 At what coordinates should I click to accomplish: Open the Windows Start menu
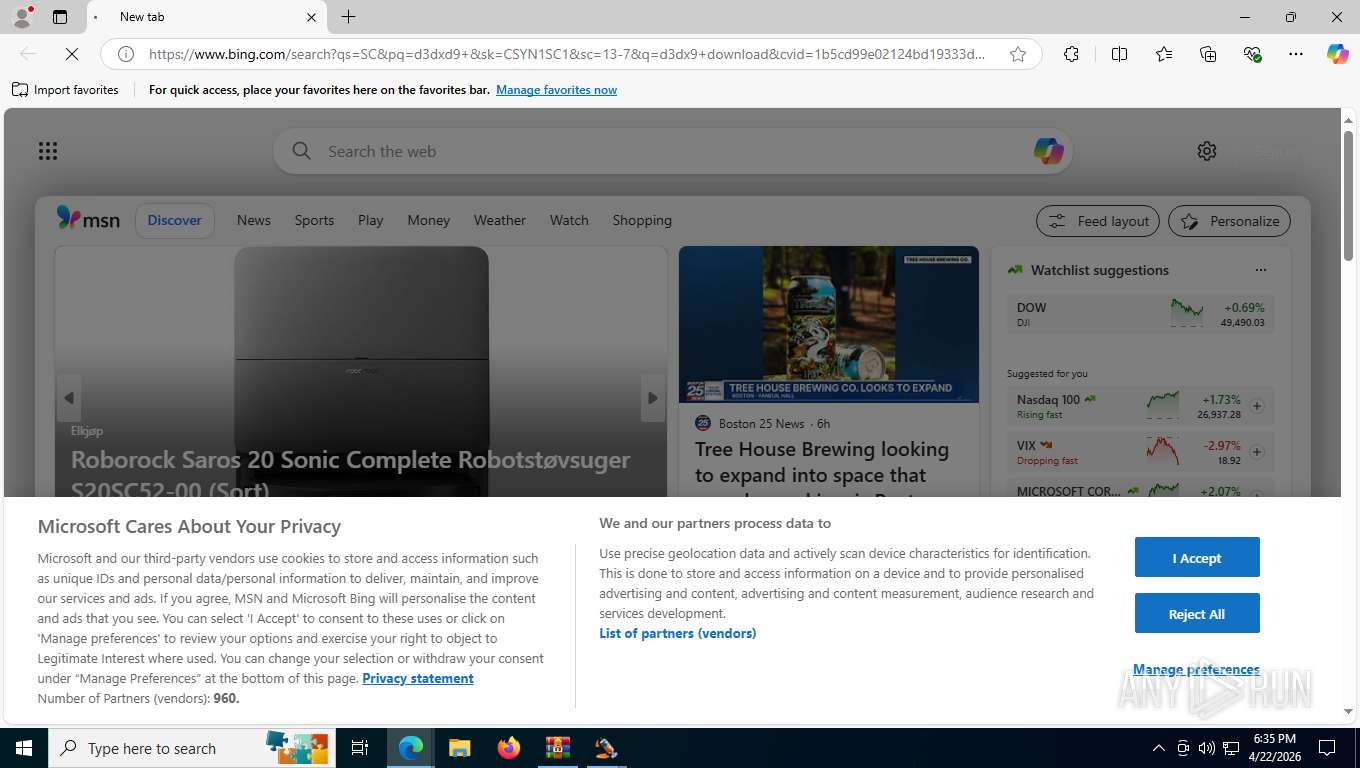(x=23, y=748)
